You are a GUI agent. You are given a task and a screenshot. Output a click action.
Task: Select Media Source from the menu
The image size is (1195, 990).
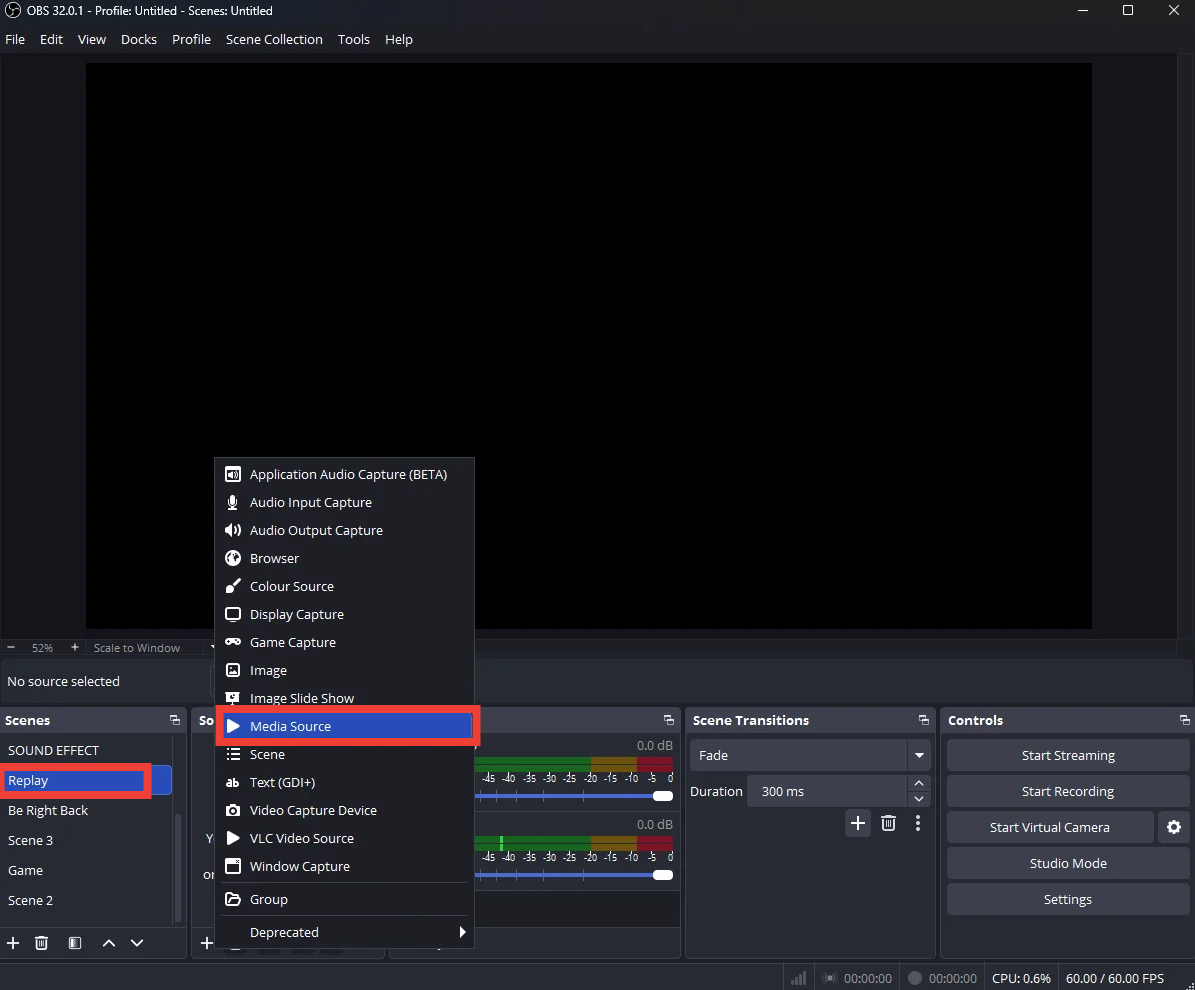point(348,726)
